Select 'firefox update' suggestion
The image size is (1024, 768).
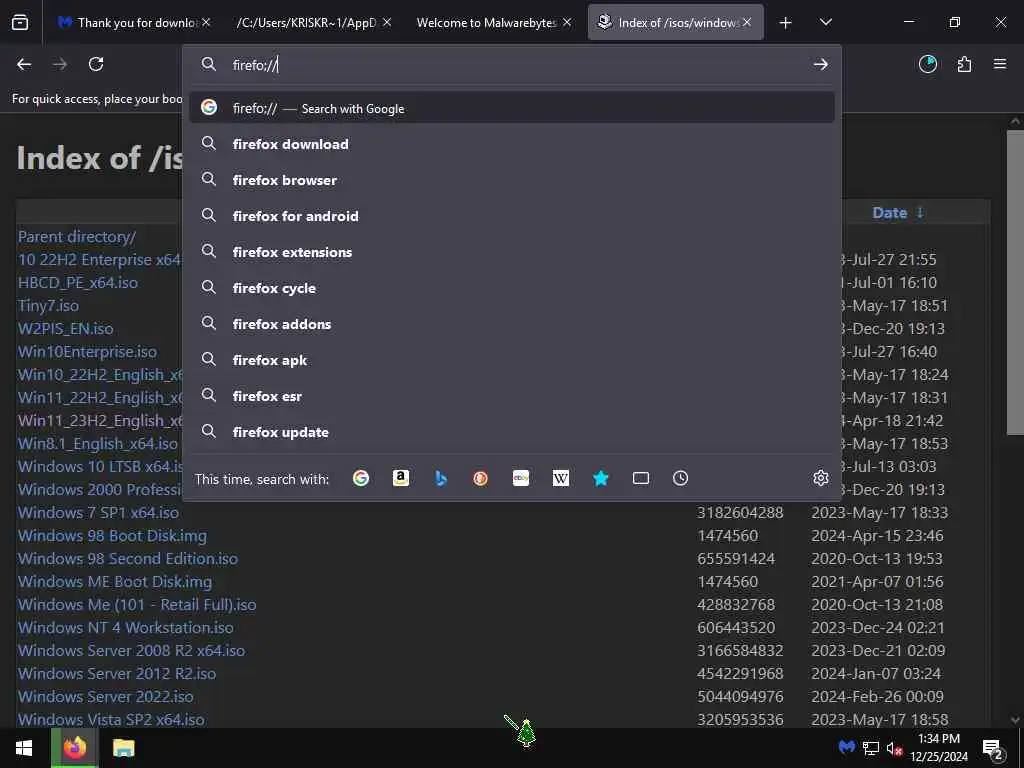[511, 432]
